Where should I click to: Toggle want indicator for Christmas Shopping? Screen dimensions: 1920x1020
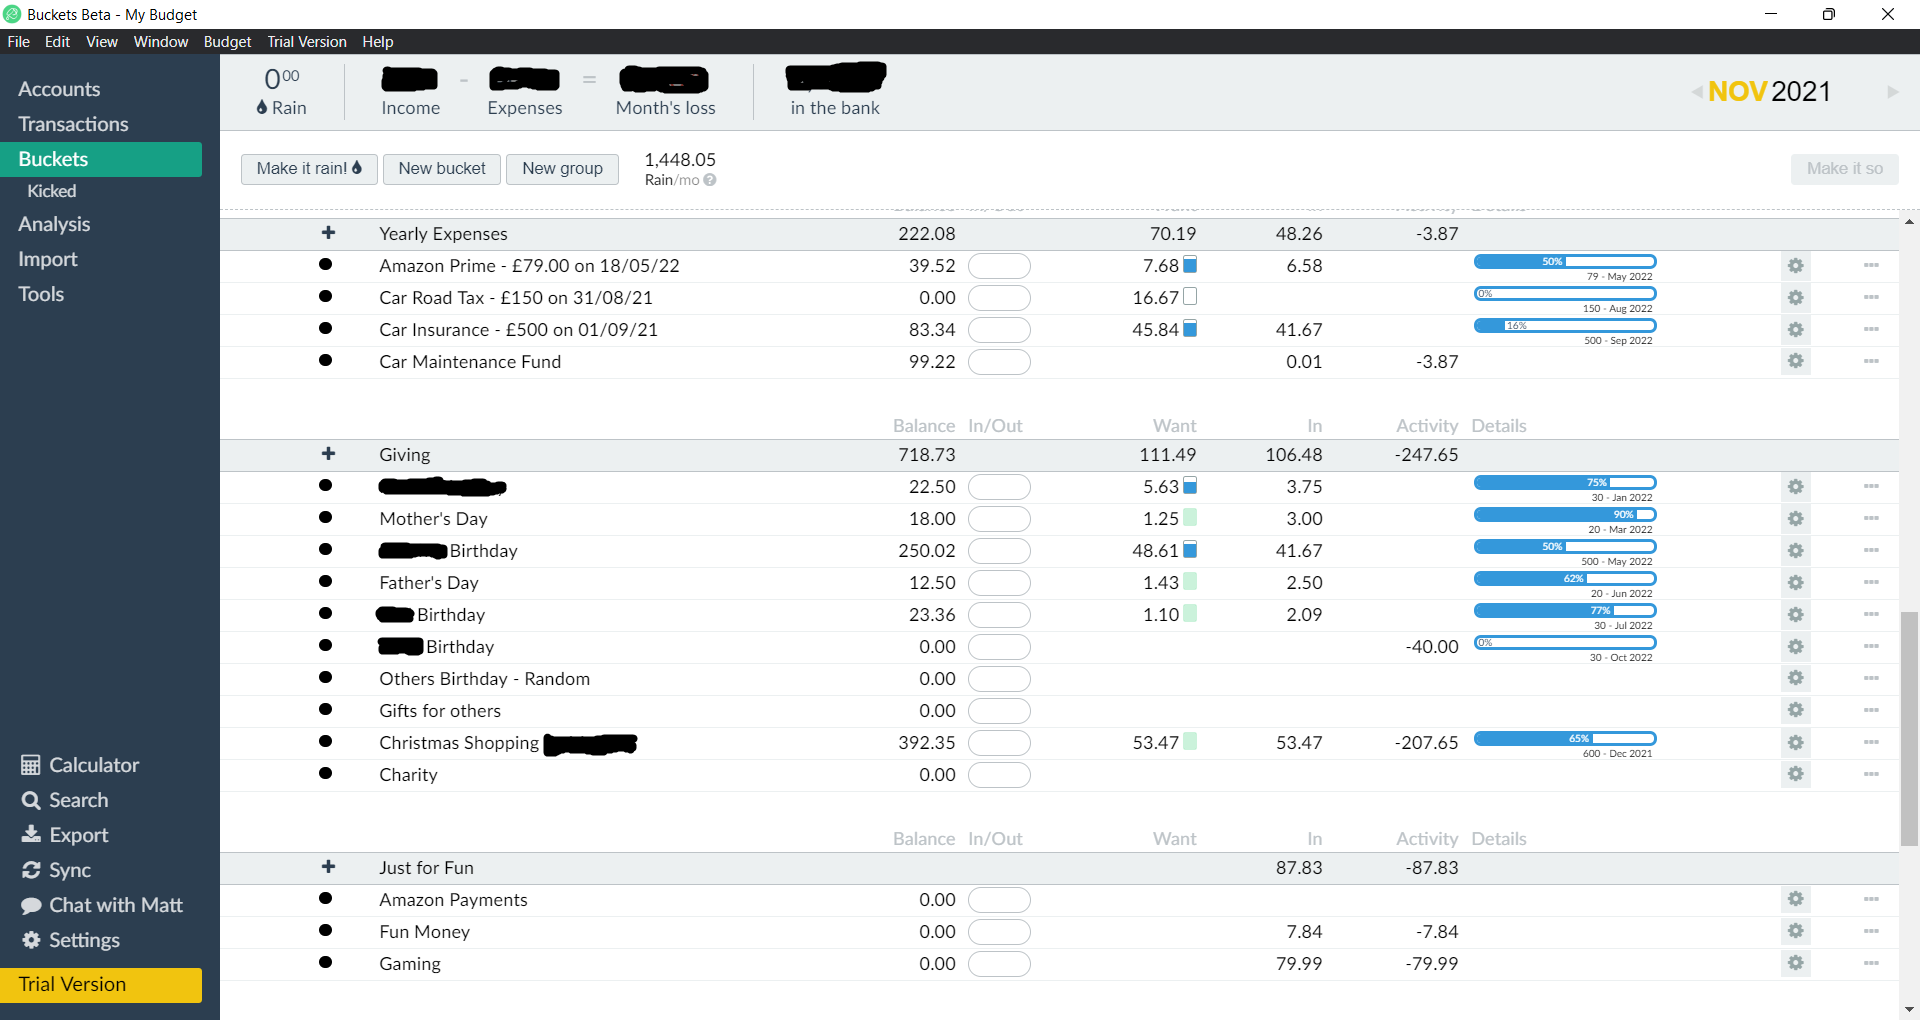click(x=1190, y=742)
